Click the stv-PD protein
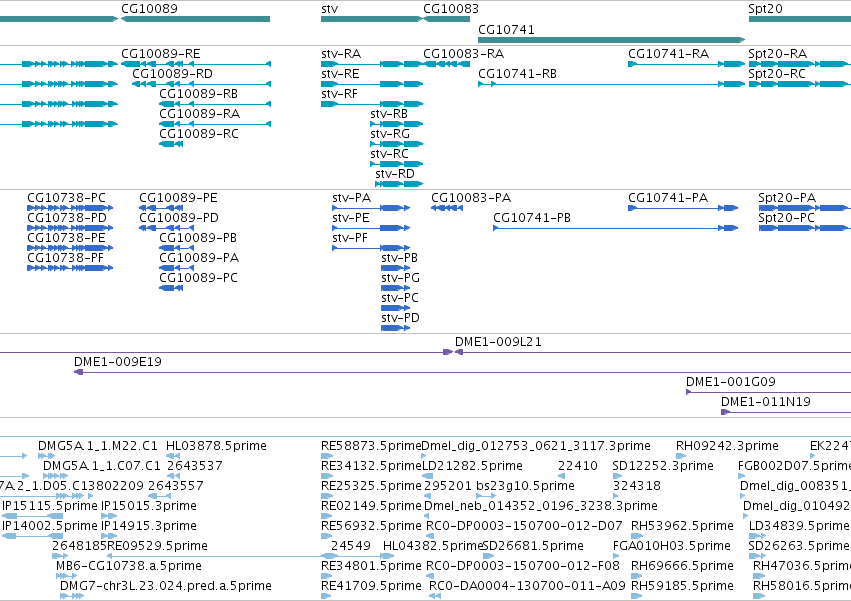Screen dimensions: 851x601 395,328
